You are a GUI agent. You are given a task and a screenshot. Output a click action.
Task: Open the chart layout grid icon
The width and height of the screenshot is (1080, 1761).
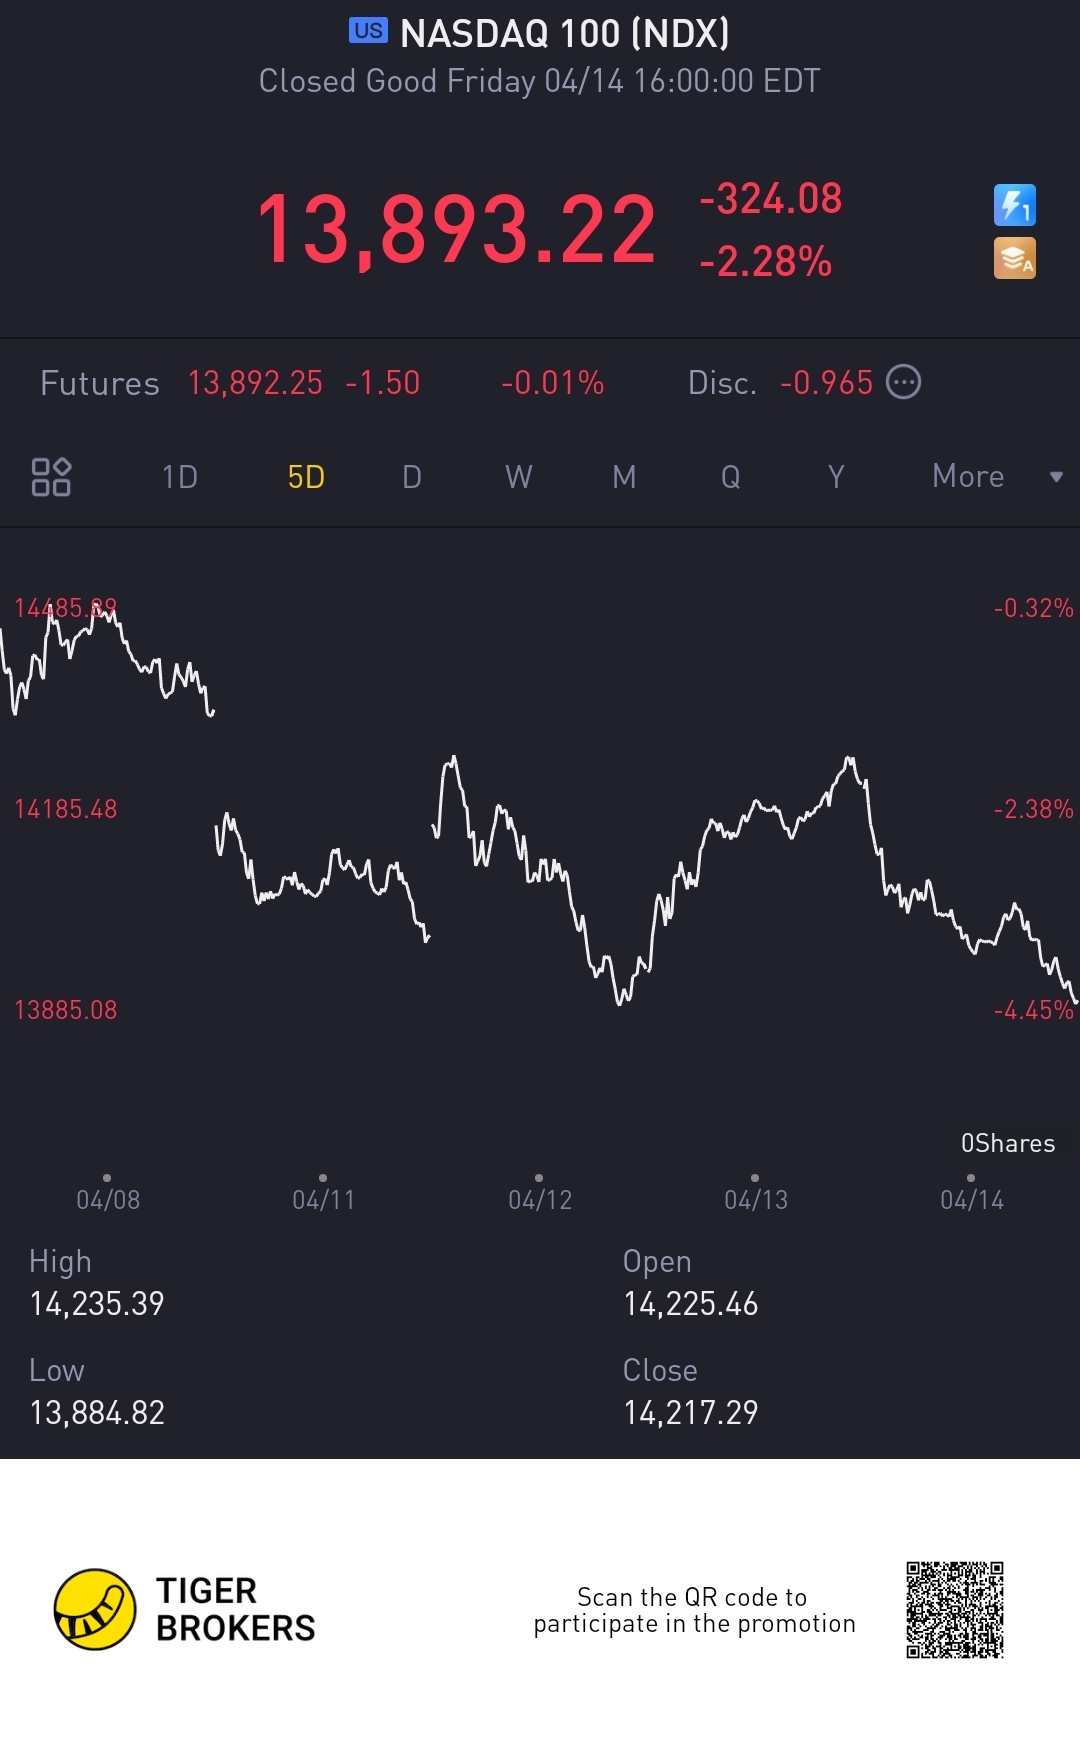tap(51, 477)
